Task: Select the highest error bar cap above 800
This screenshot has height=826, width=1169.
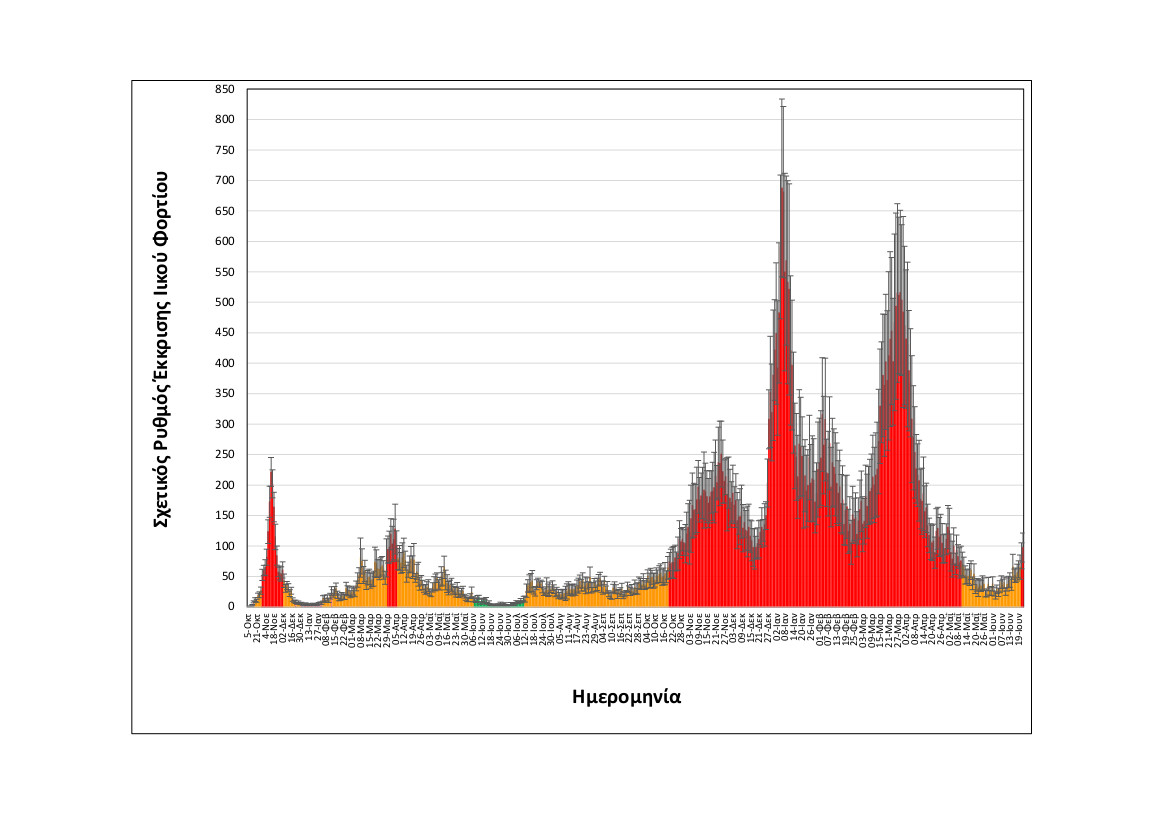Action: tap(782, 99)
